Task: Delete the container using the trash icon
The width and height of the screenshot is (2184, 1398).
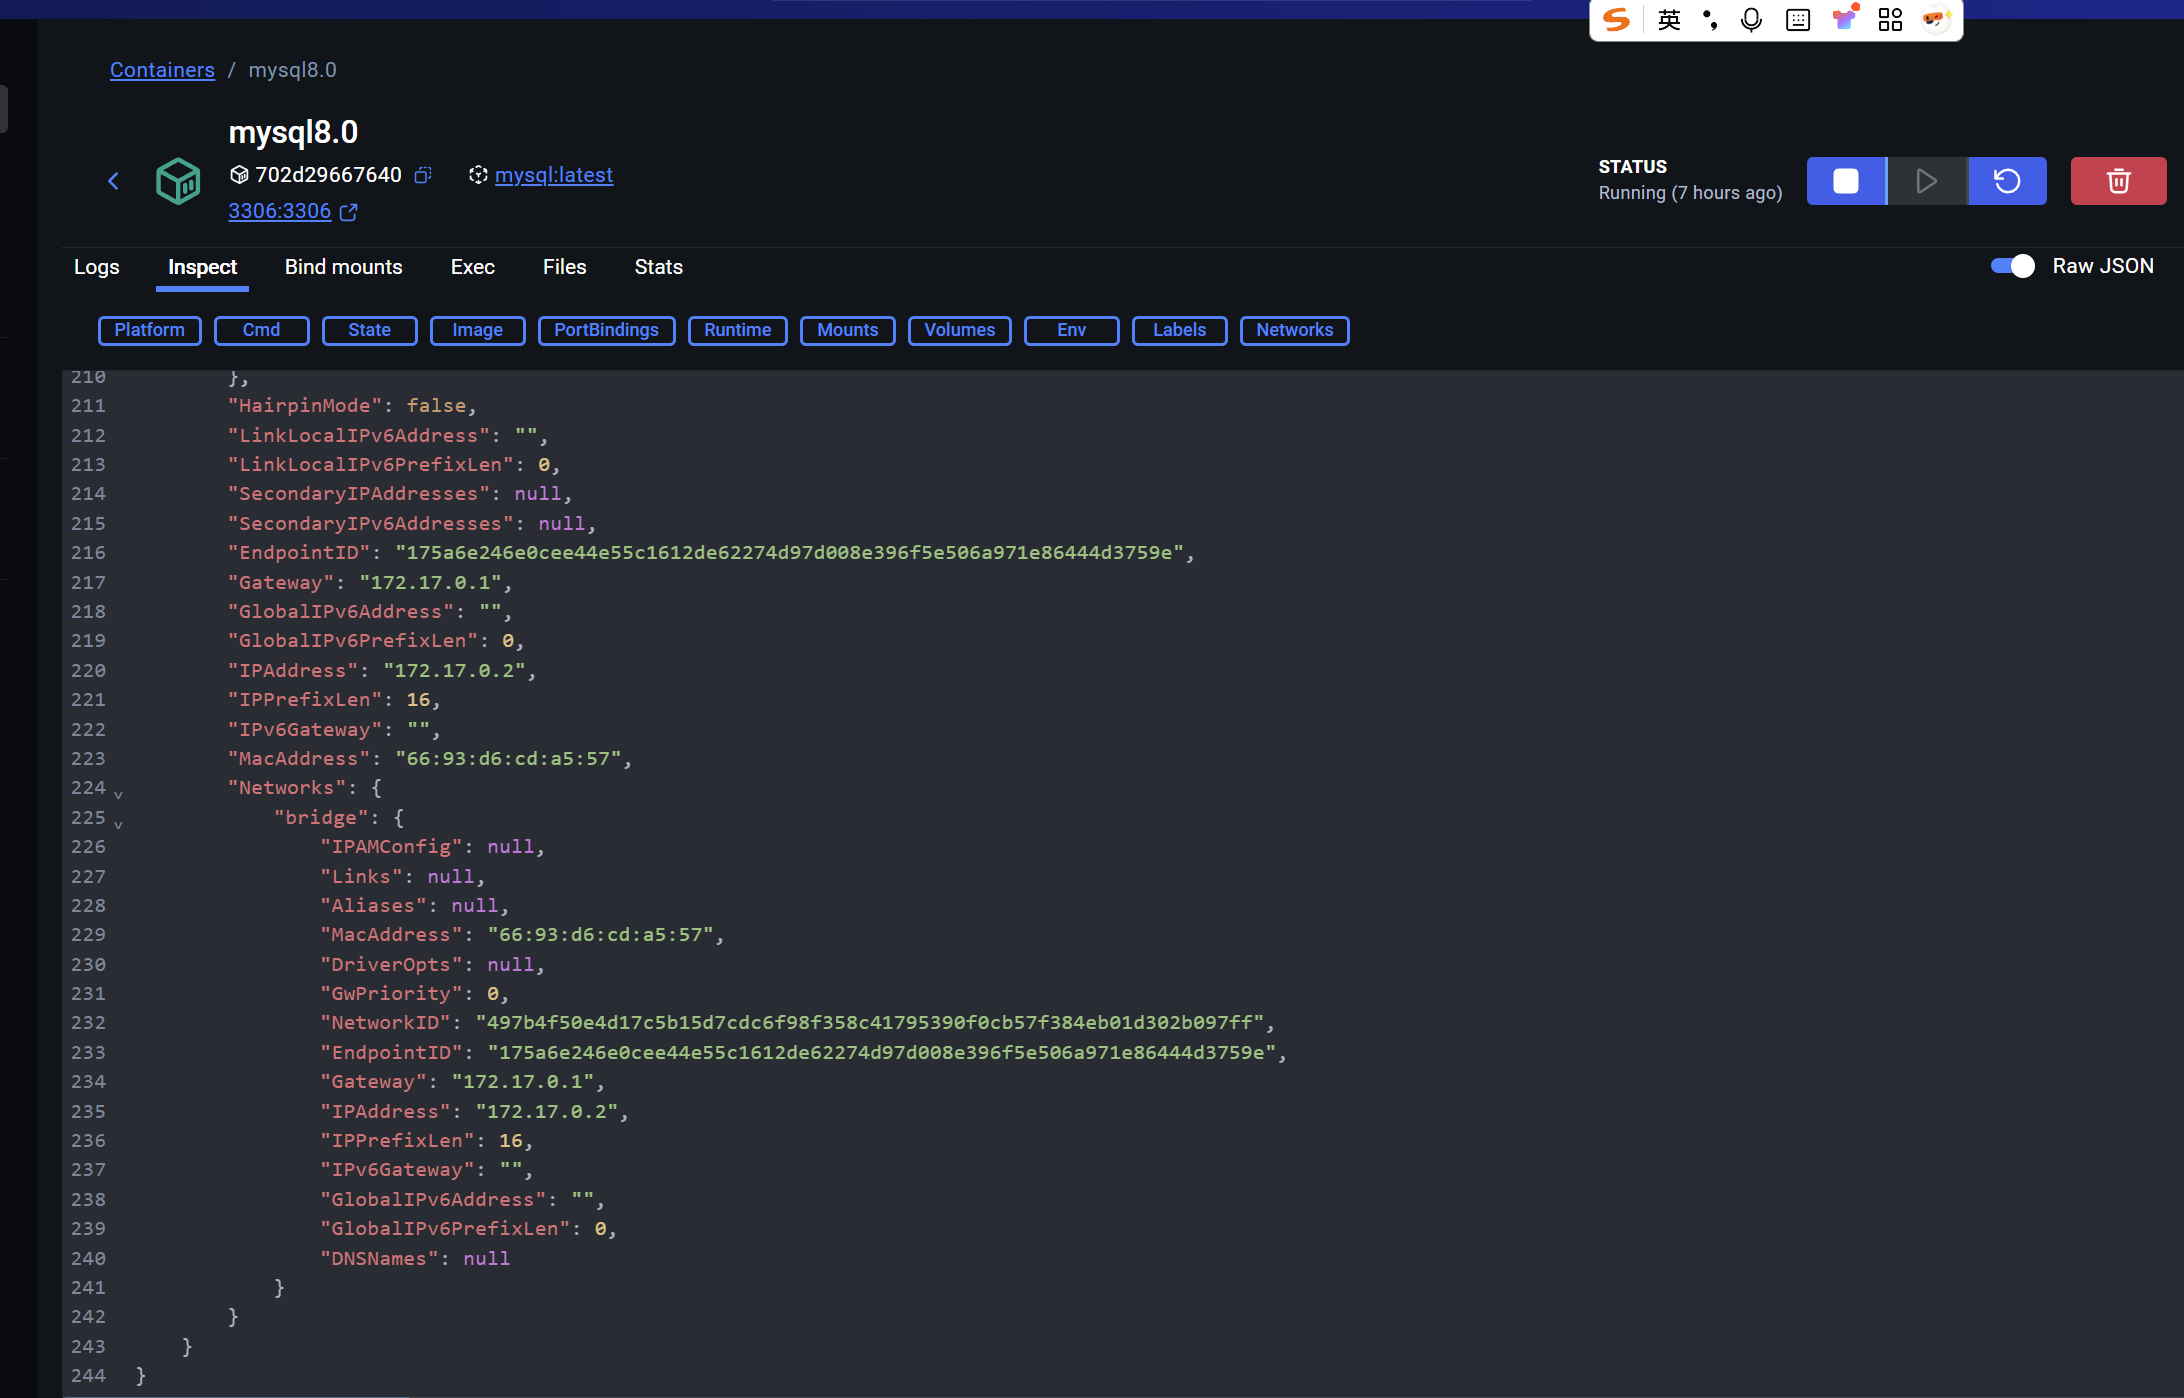Action: (x=2118, y=181)
